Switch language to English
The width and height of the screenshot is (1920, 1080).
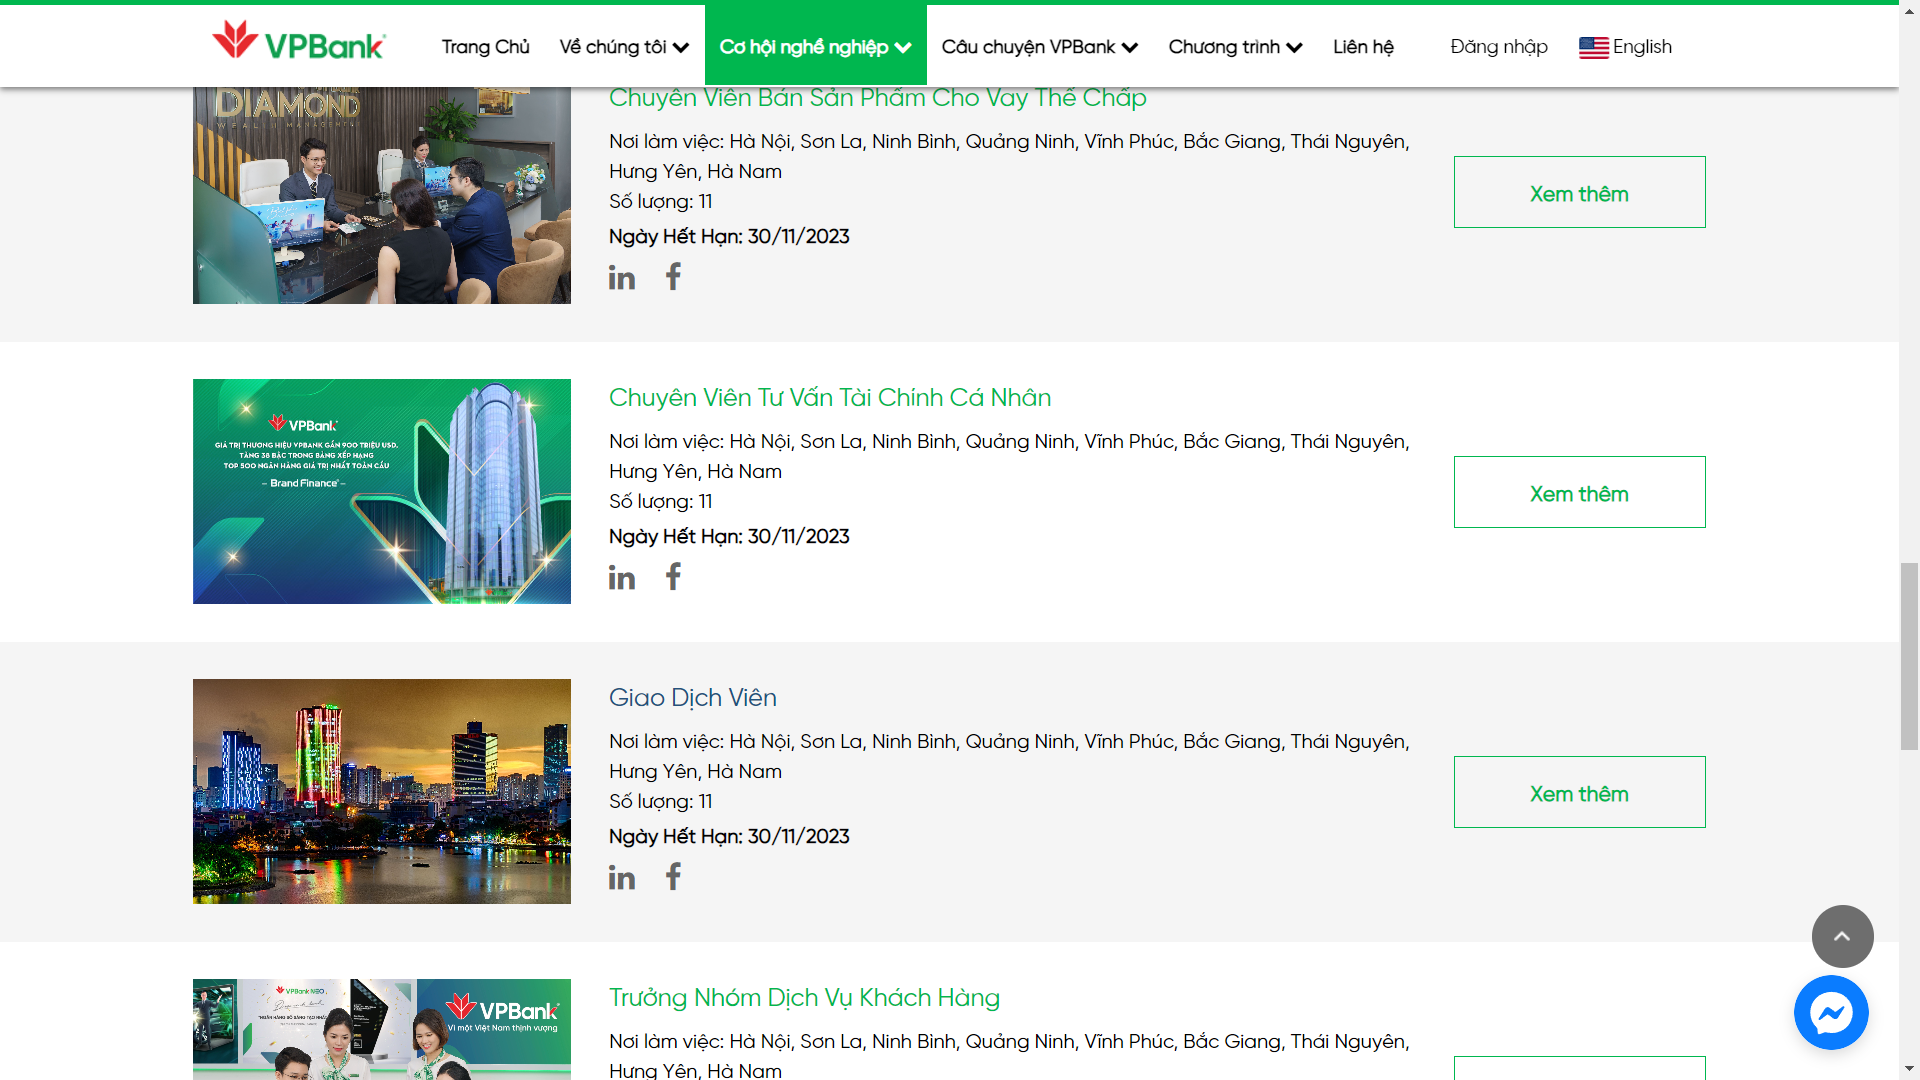pyautogui.click(x=1642, y=47)
